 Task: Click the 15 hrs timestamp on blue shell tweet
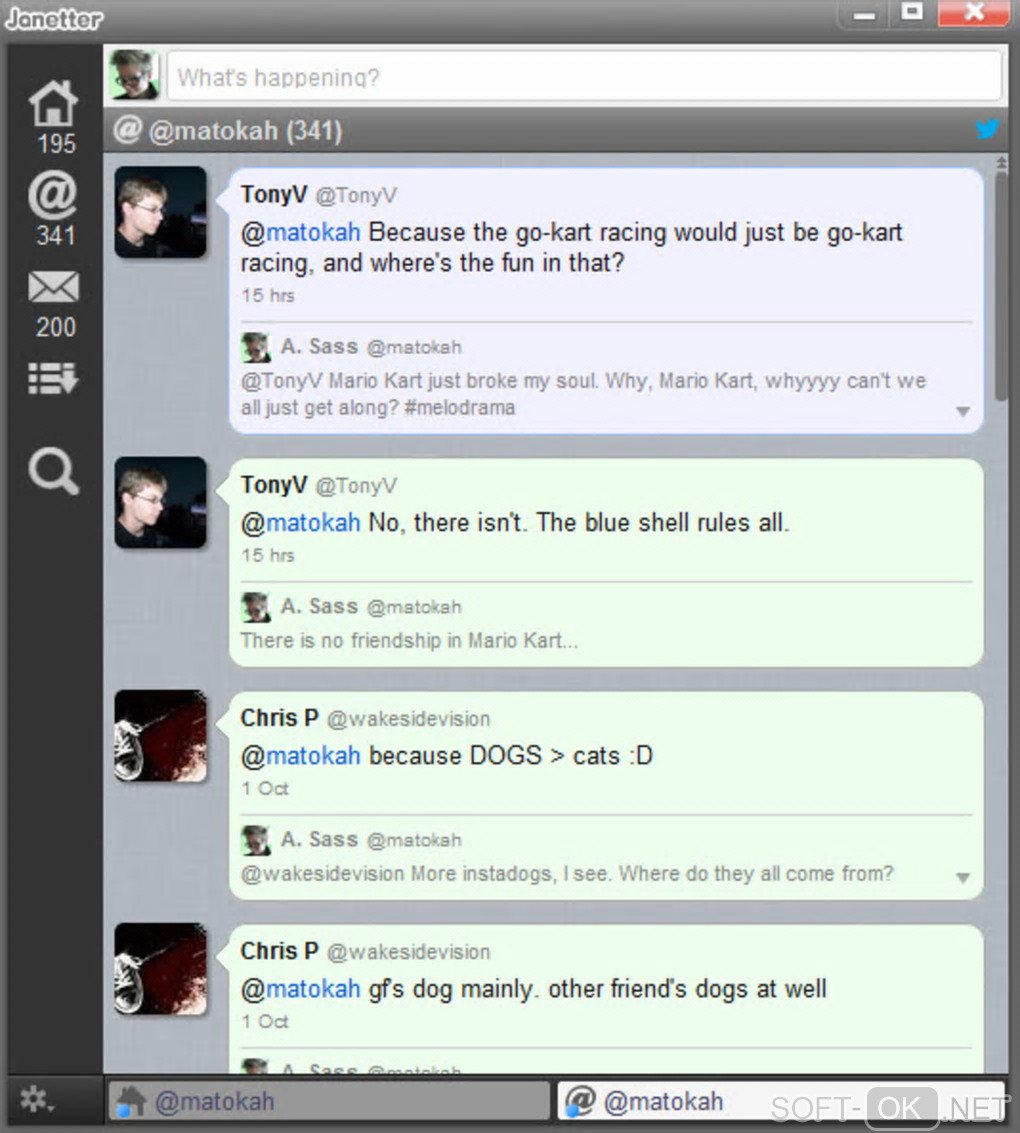268,556
